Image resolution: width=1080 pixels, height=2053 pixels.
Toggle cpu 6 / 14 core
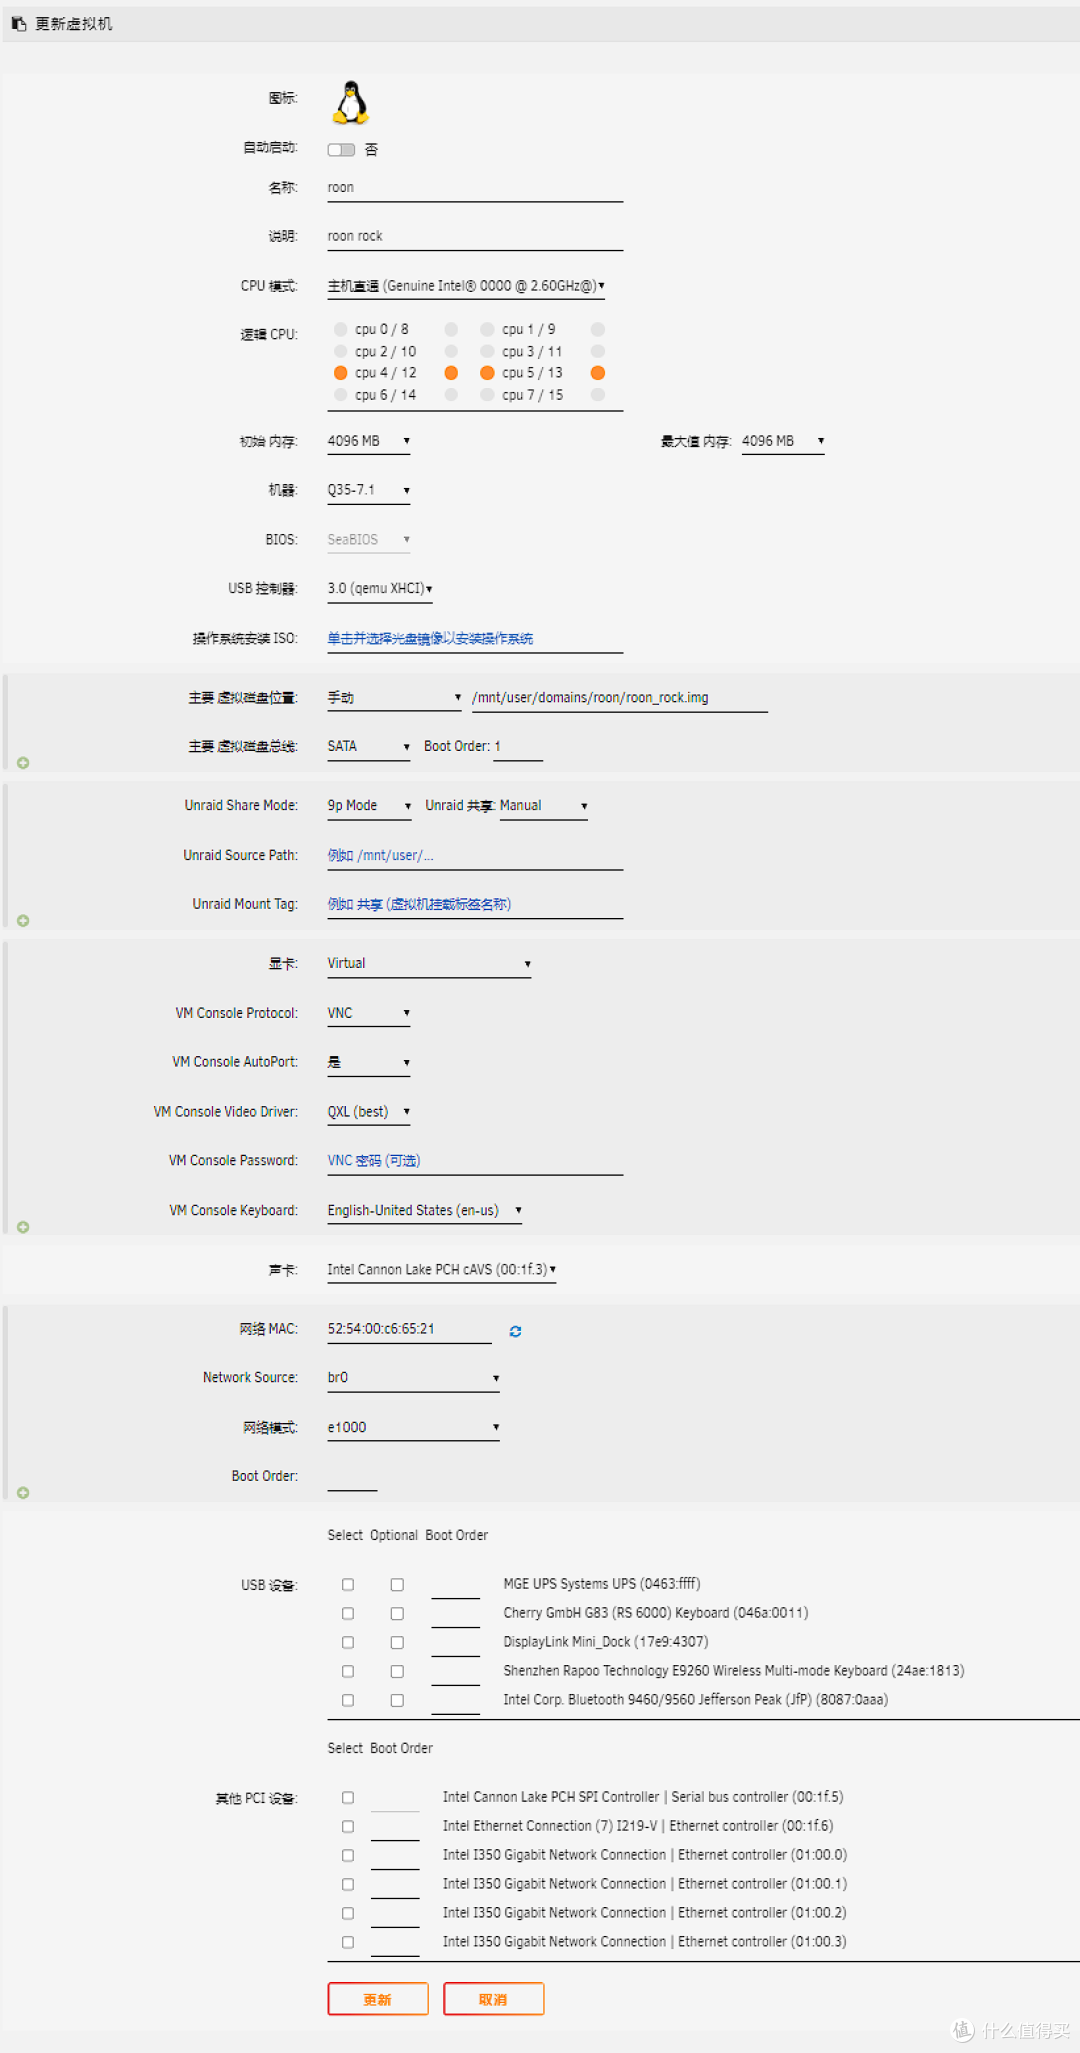pos(341,395)
